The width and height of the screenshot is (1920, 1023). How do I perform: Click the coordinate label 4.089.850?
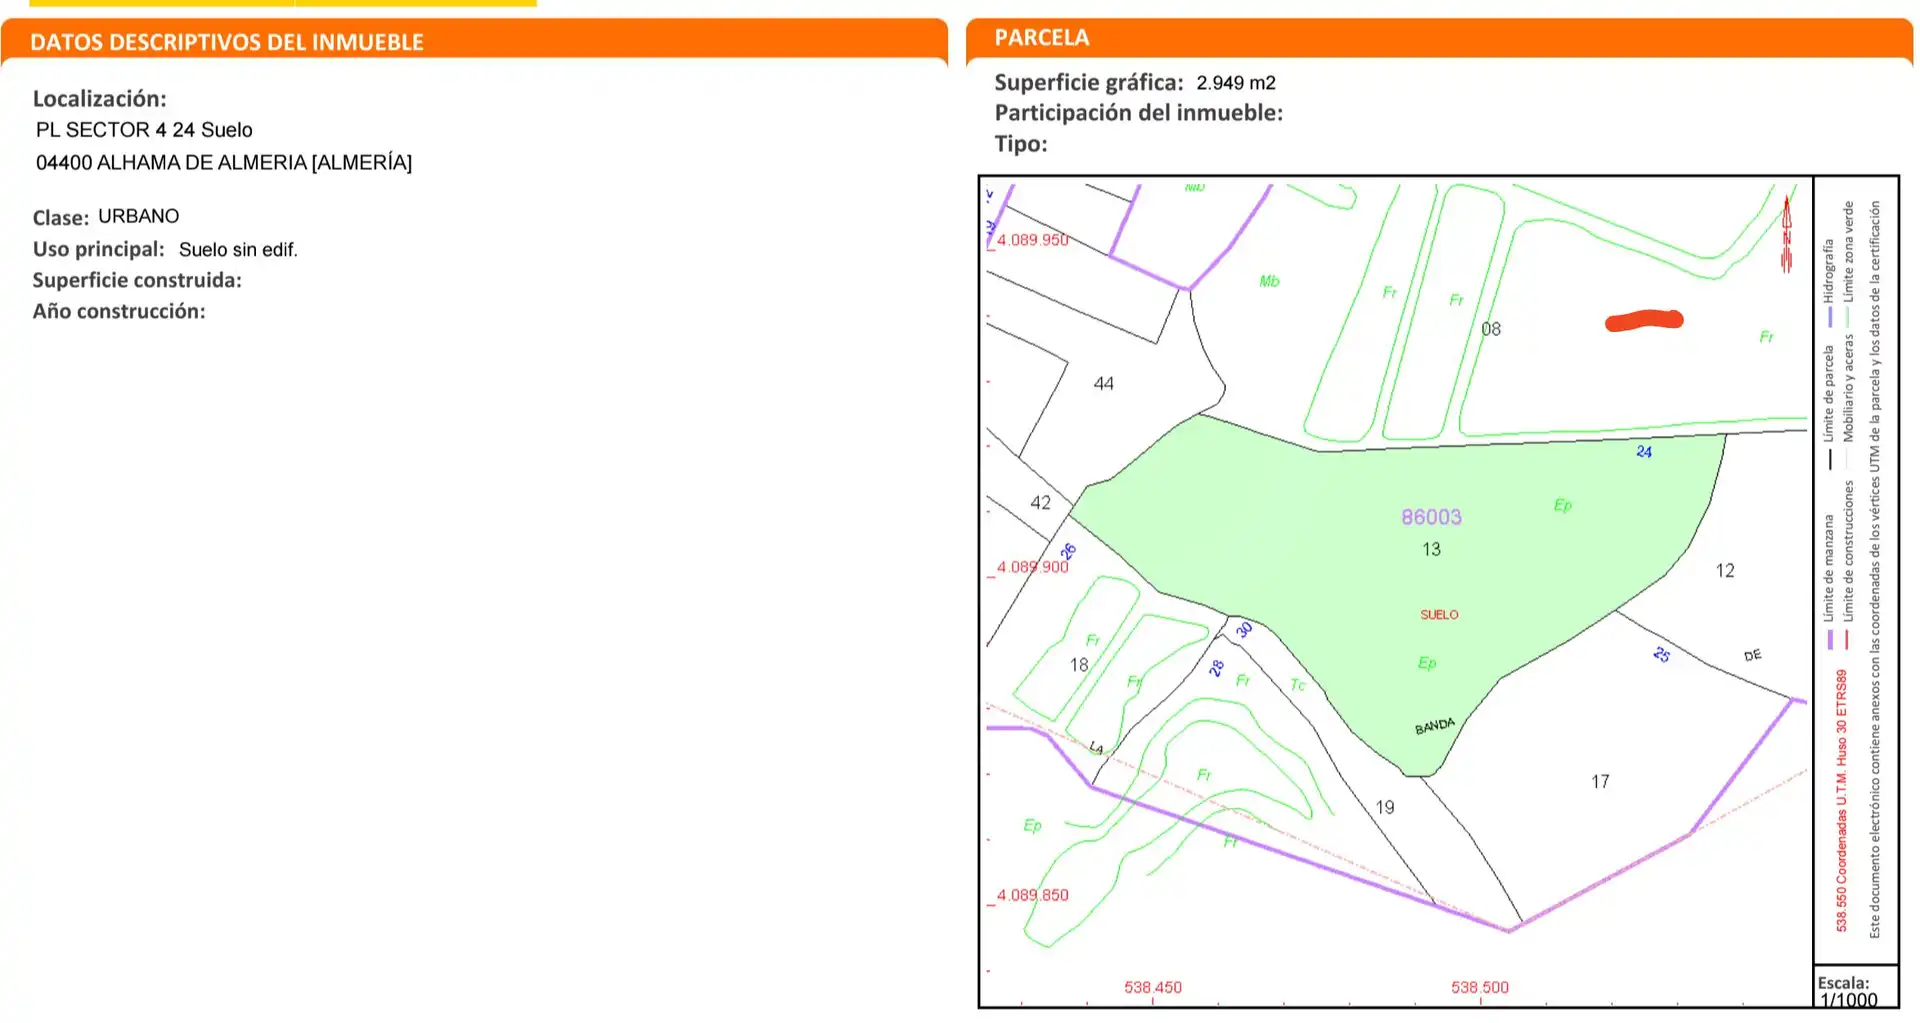[x=1032, y=895]
